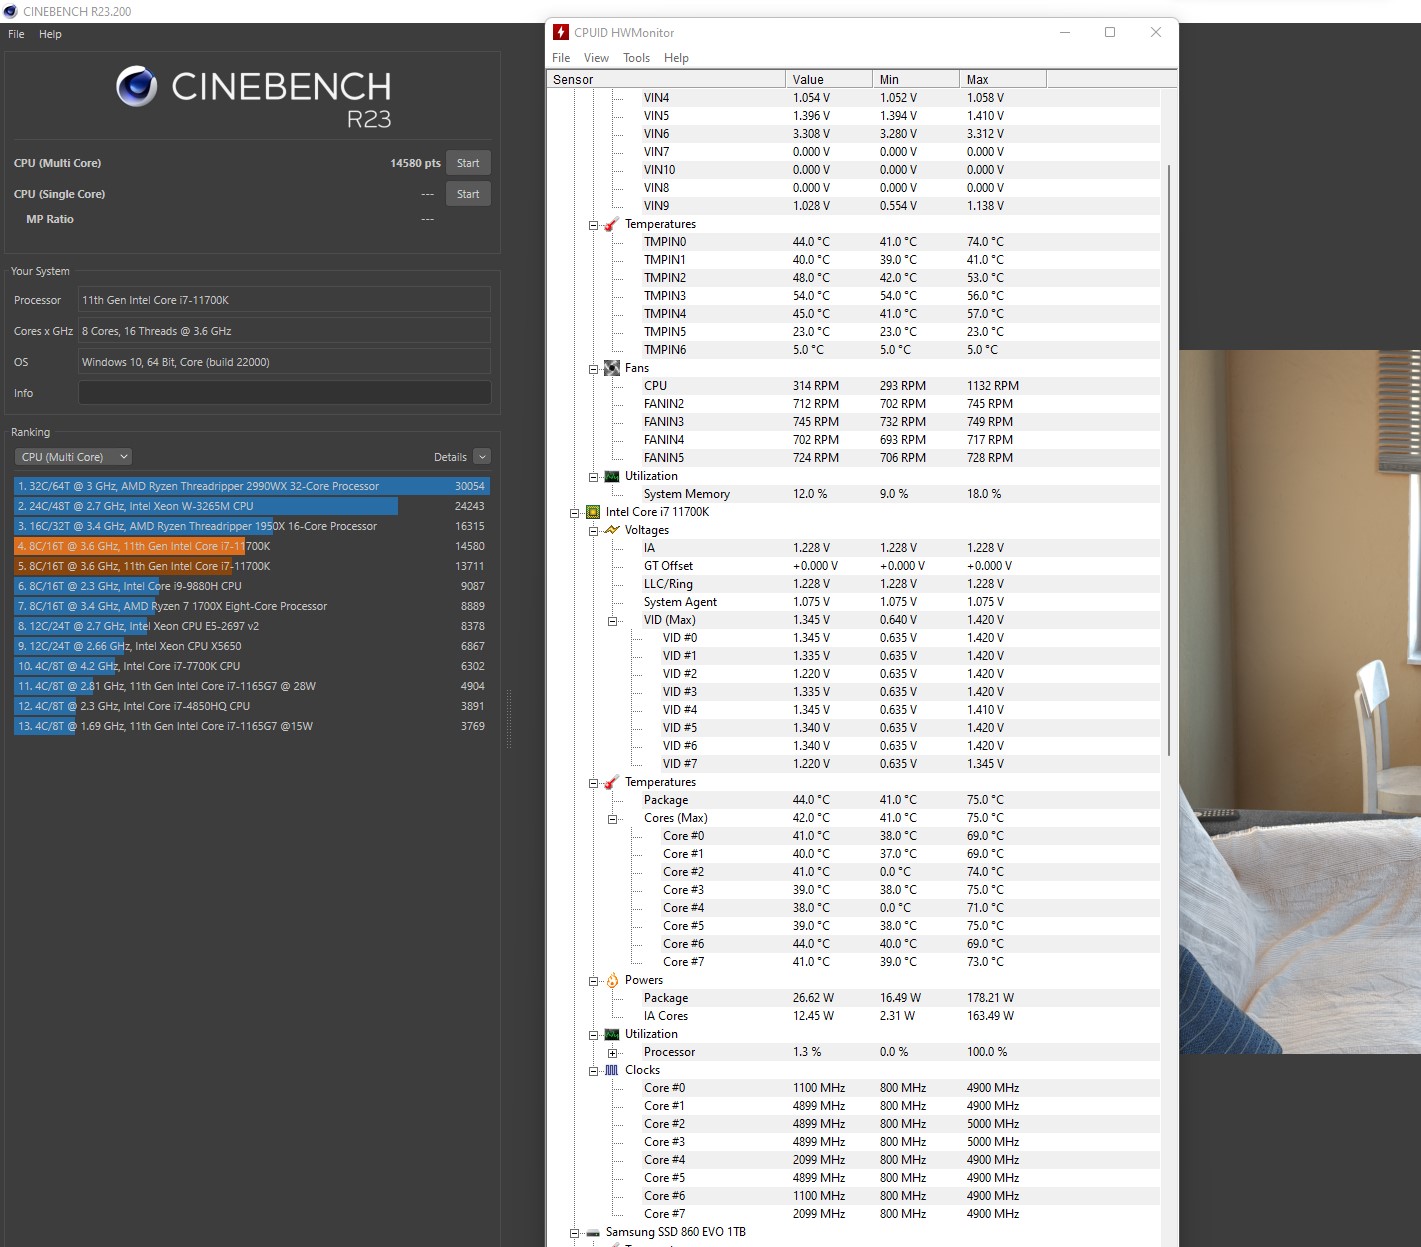Collapse the Clocks group
The image size is (1421, 1247).
(593, 1071)
